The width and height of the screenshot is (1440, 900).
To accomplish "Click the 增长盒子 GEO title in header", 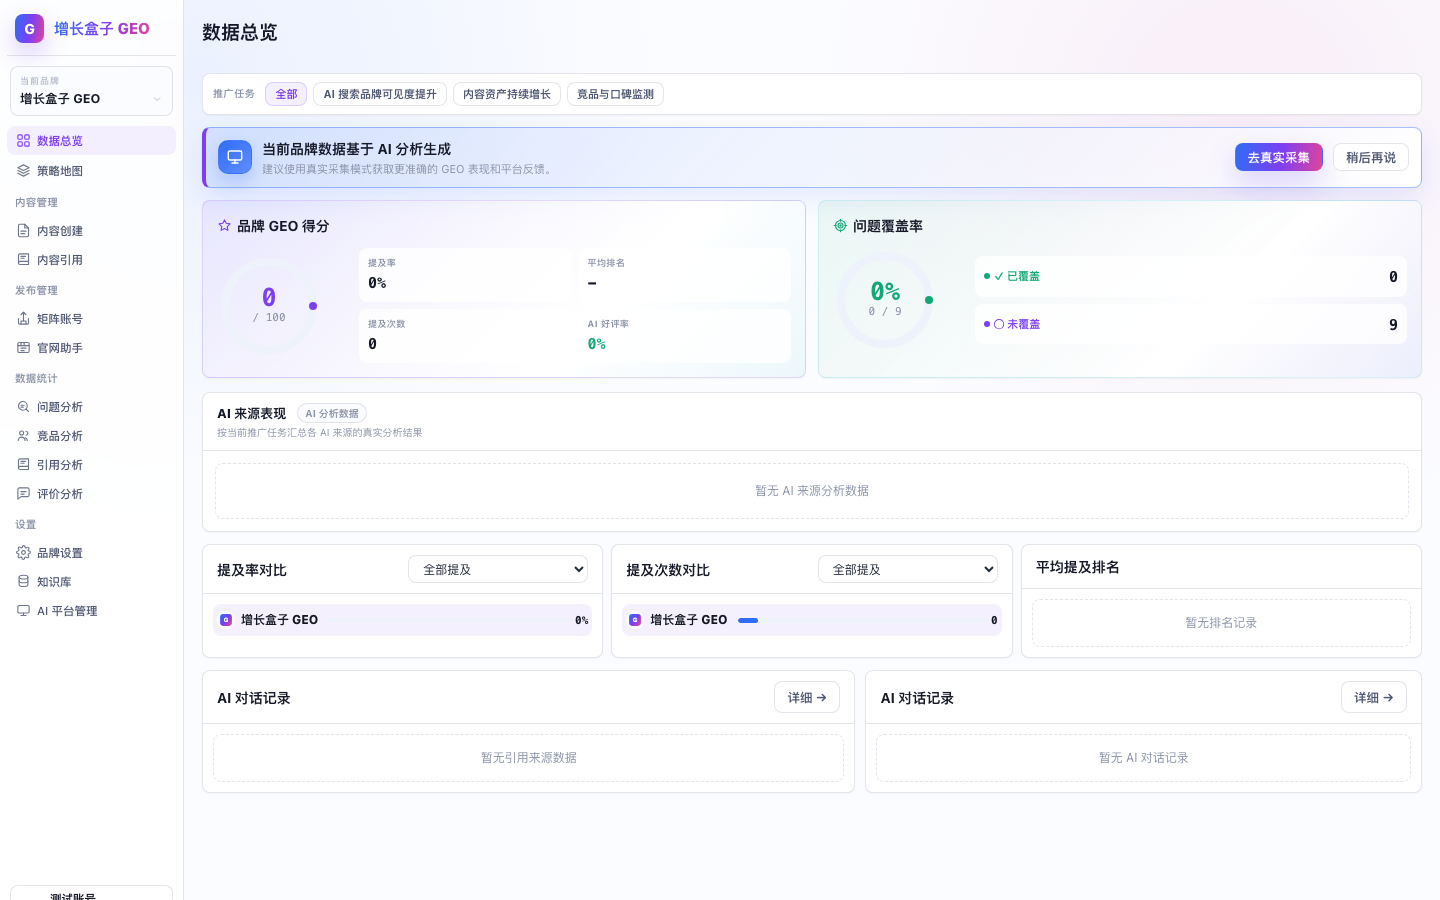I will (x=102, y=28).
